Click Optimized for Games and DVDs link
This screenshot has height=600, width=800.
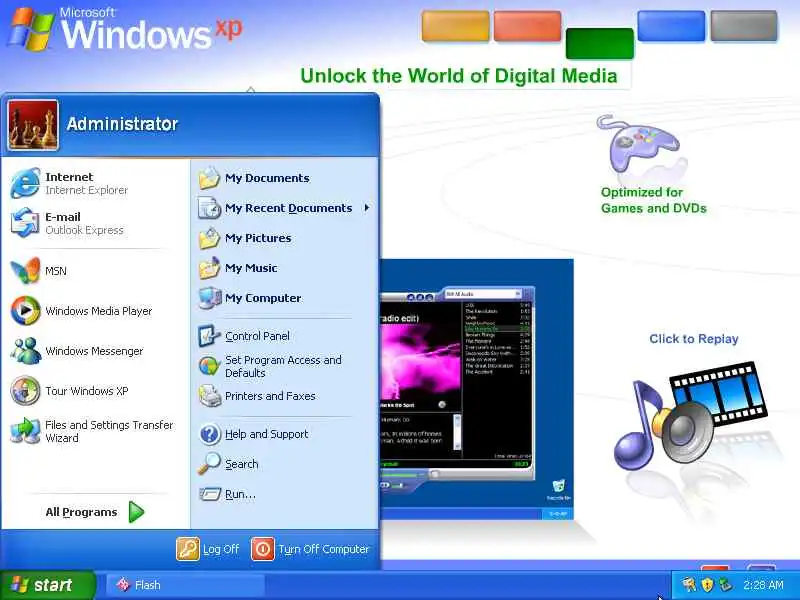[654, 200]
